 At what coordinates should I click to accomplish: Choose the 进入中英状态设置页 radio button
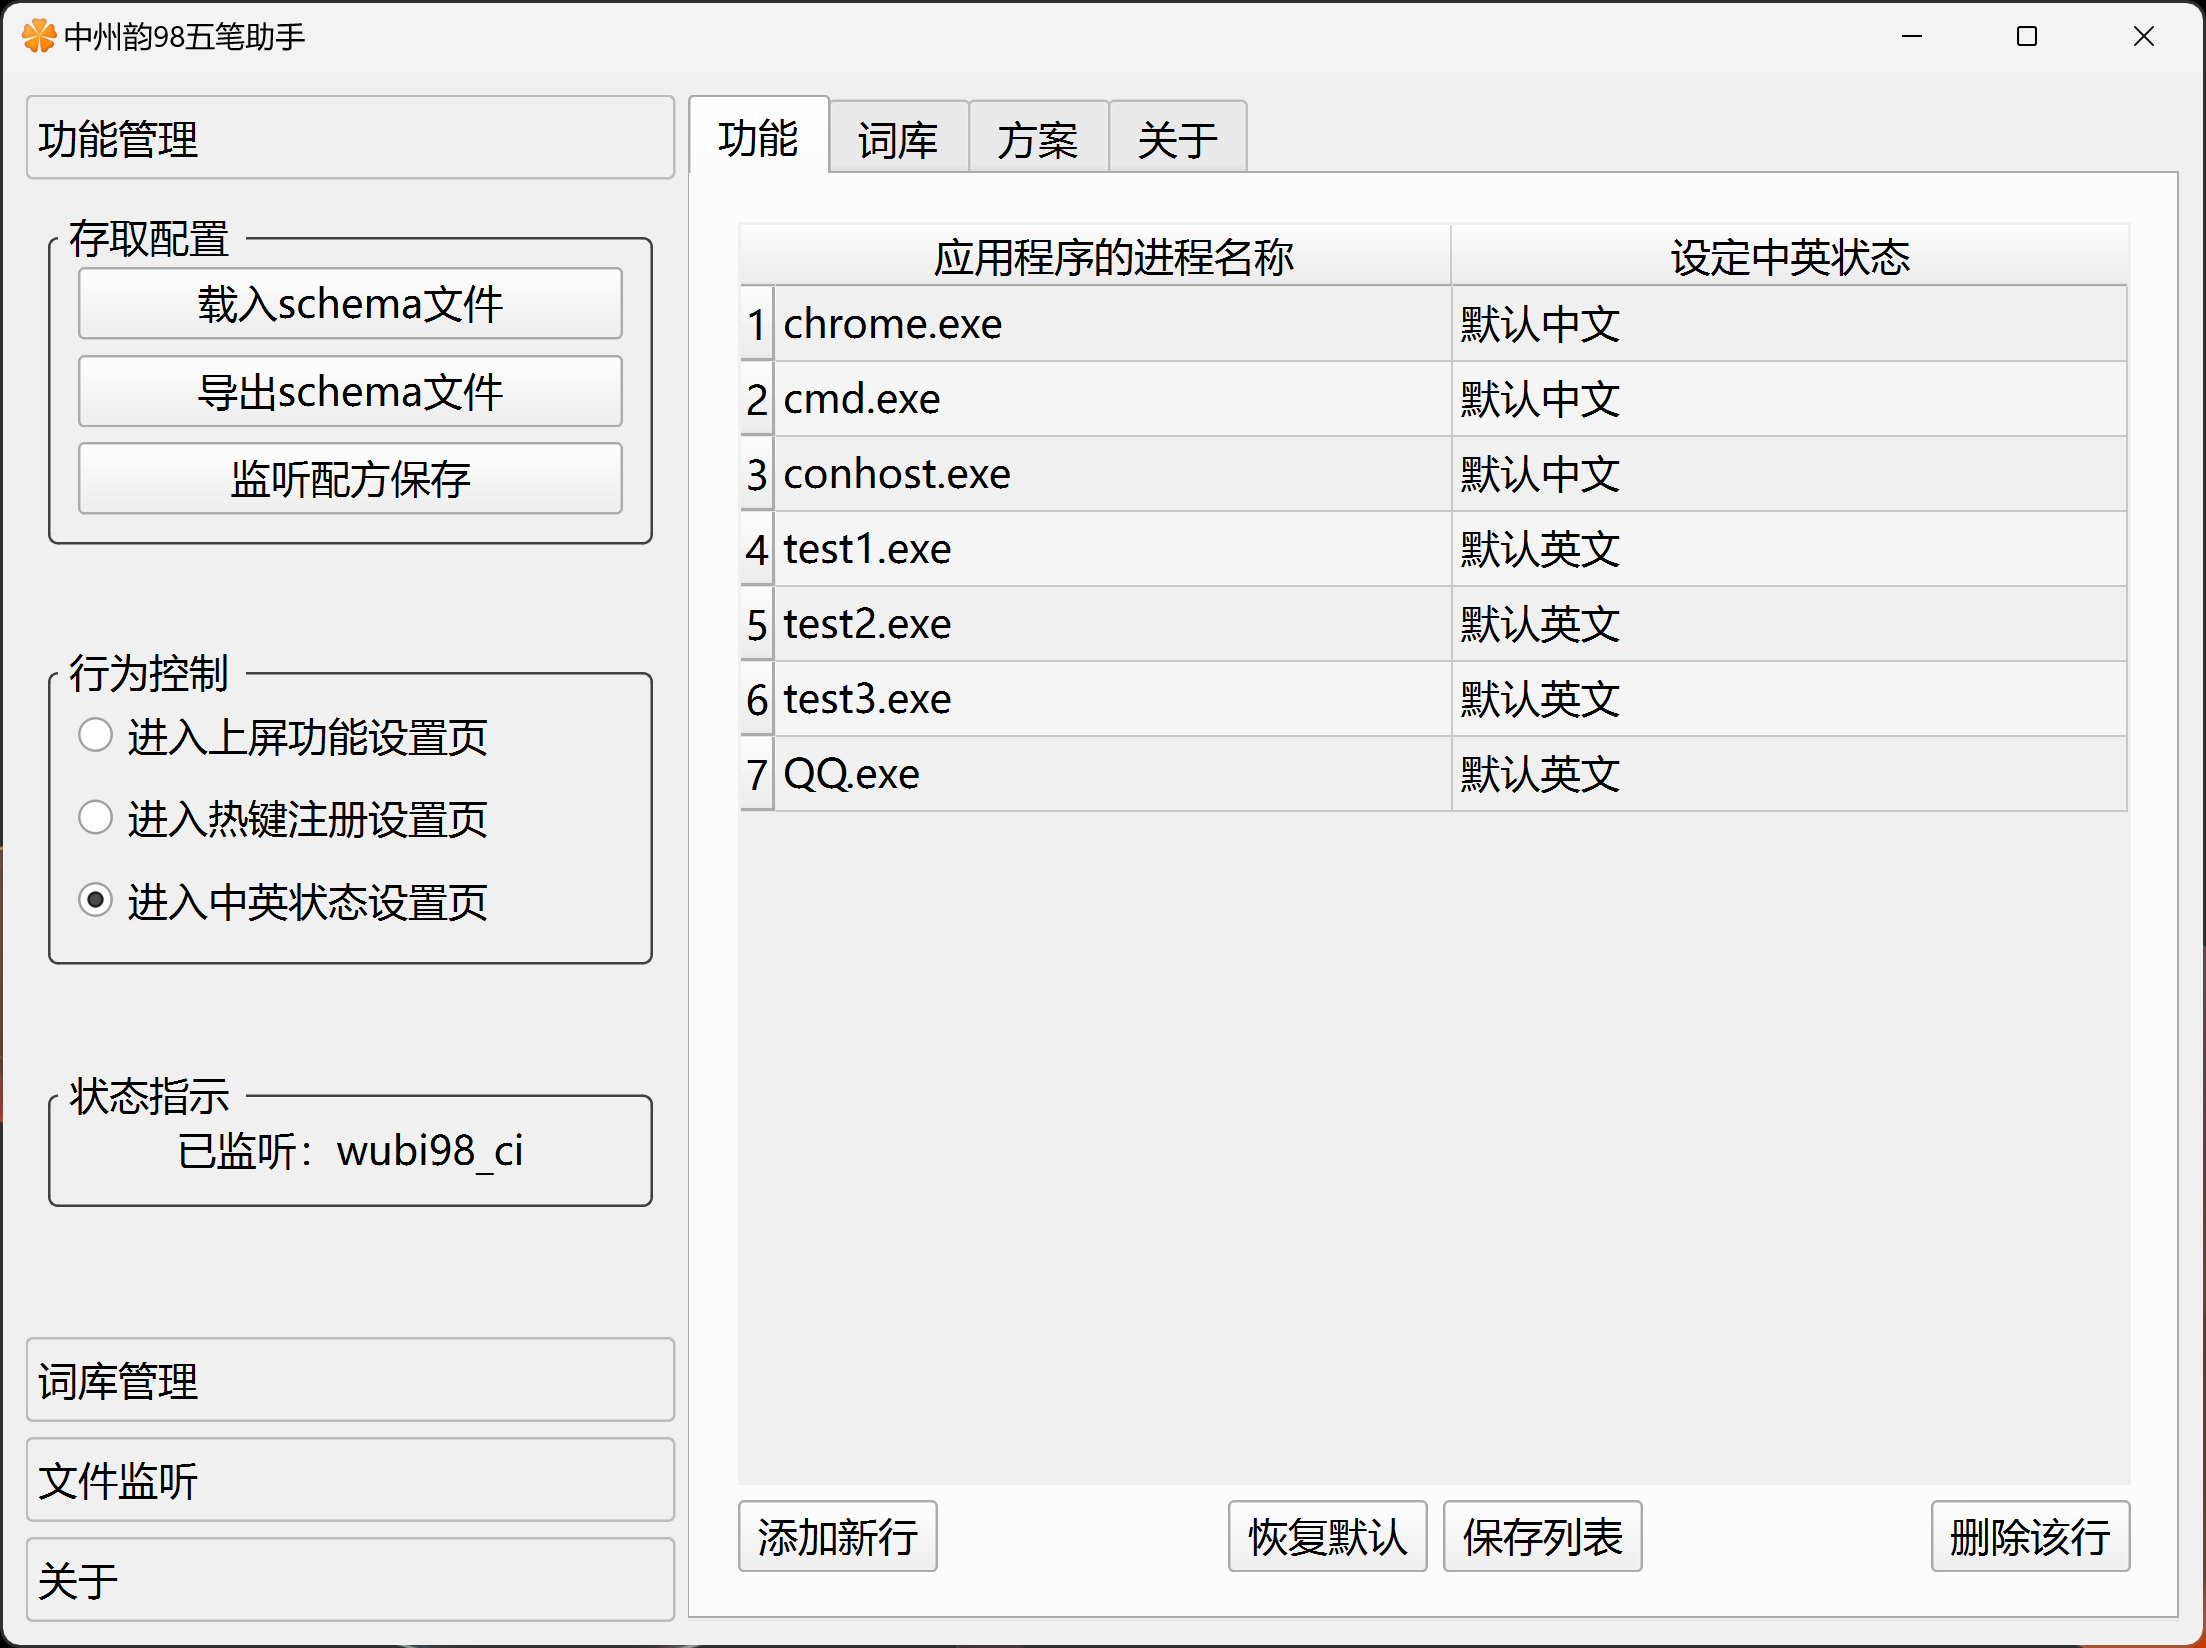coord(96,900)
